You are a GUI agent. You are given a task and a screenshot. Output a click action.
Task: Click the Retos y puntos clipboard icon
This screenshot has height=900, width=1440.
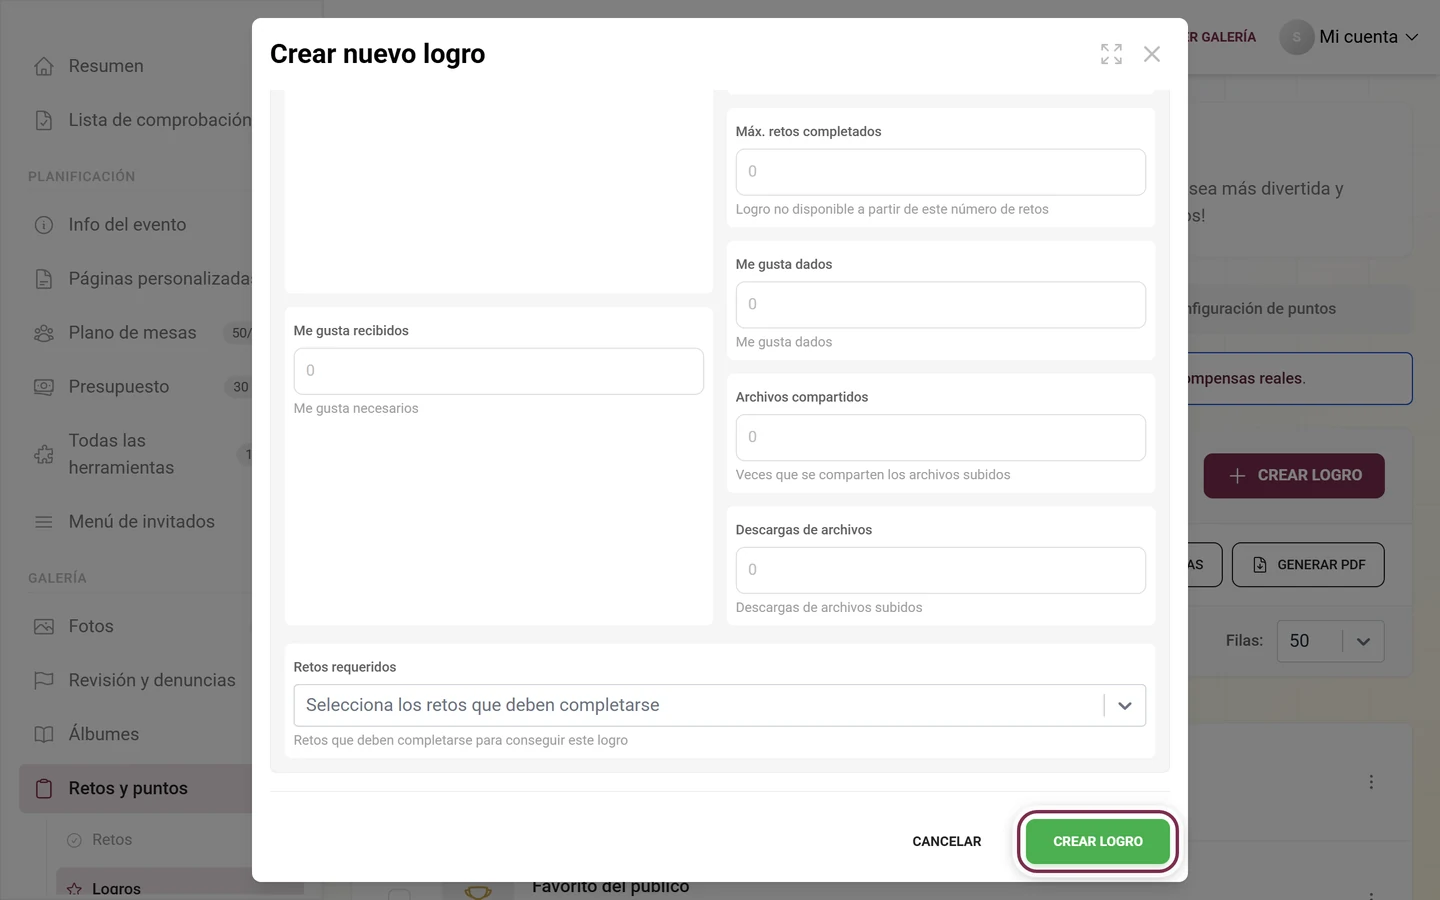click(44, 789)
